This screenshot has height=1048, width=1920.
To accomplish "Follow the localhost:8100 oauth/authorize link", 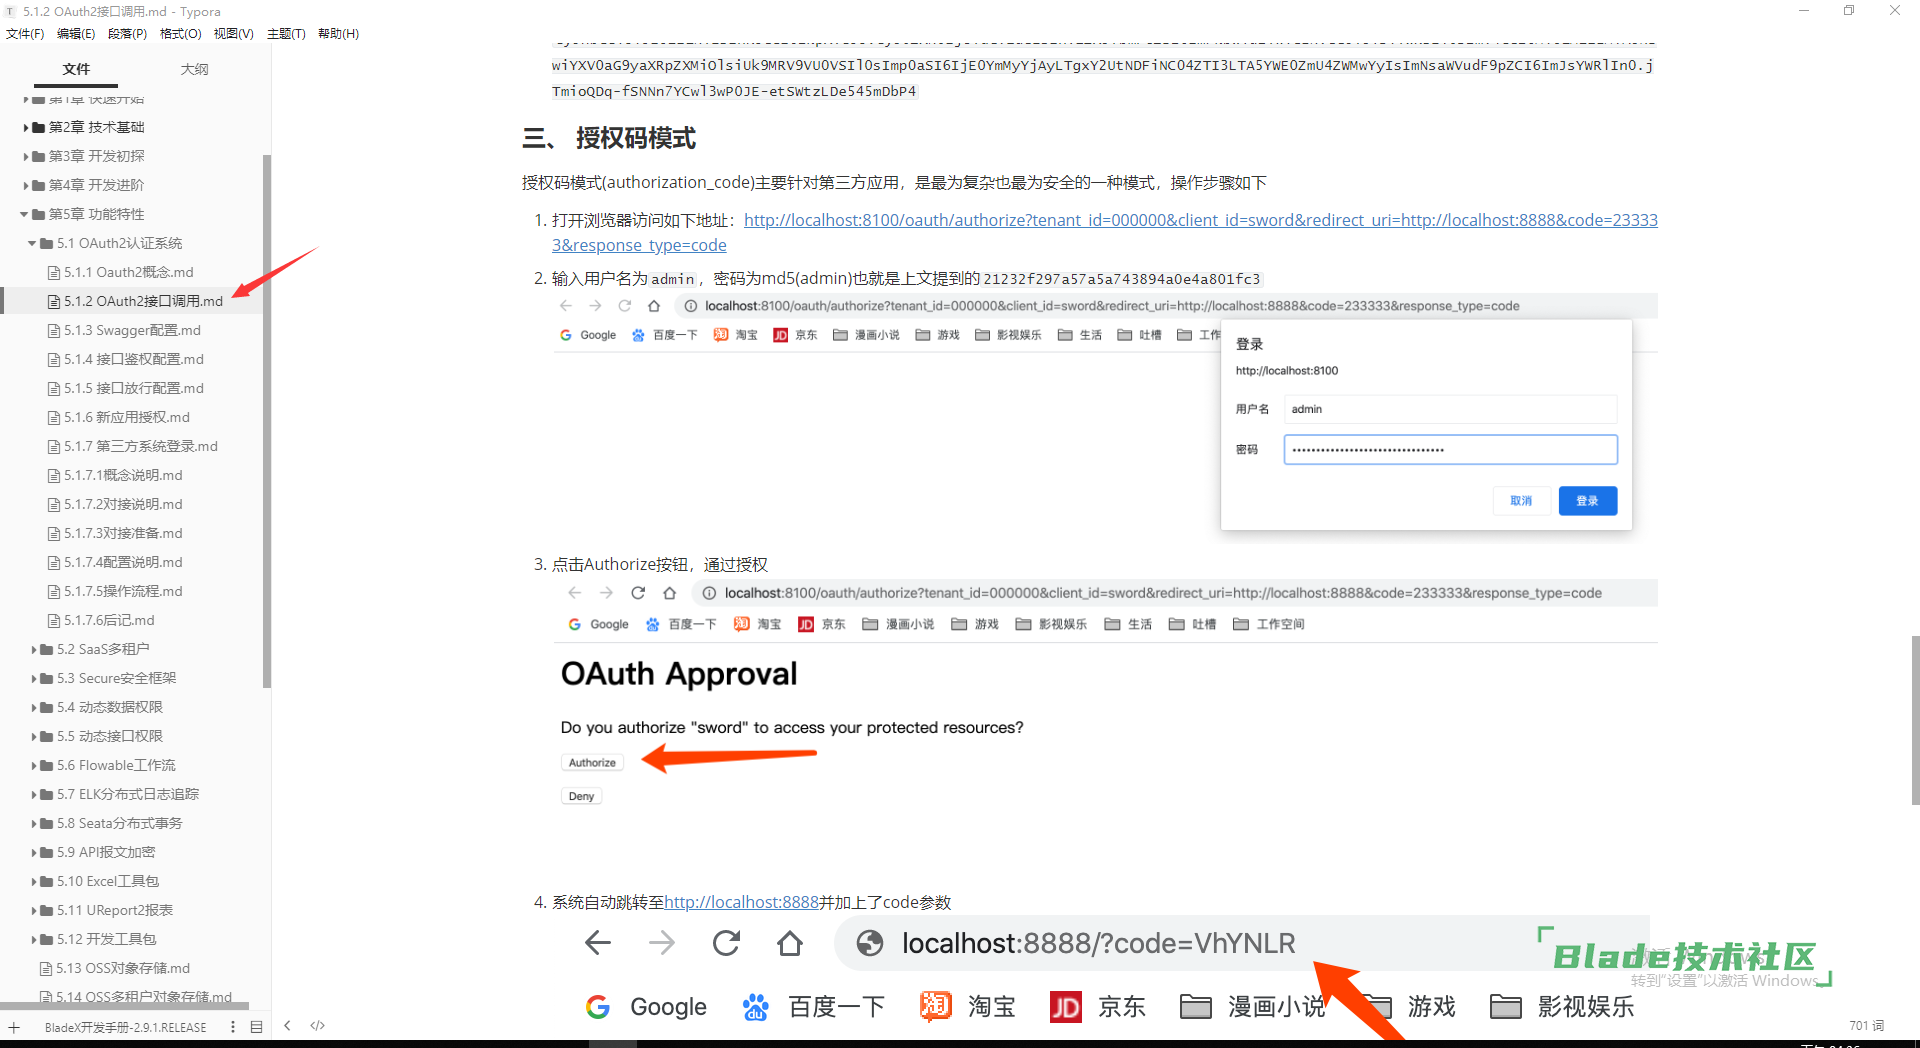I will 1200,220.
